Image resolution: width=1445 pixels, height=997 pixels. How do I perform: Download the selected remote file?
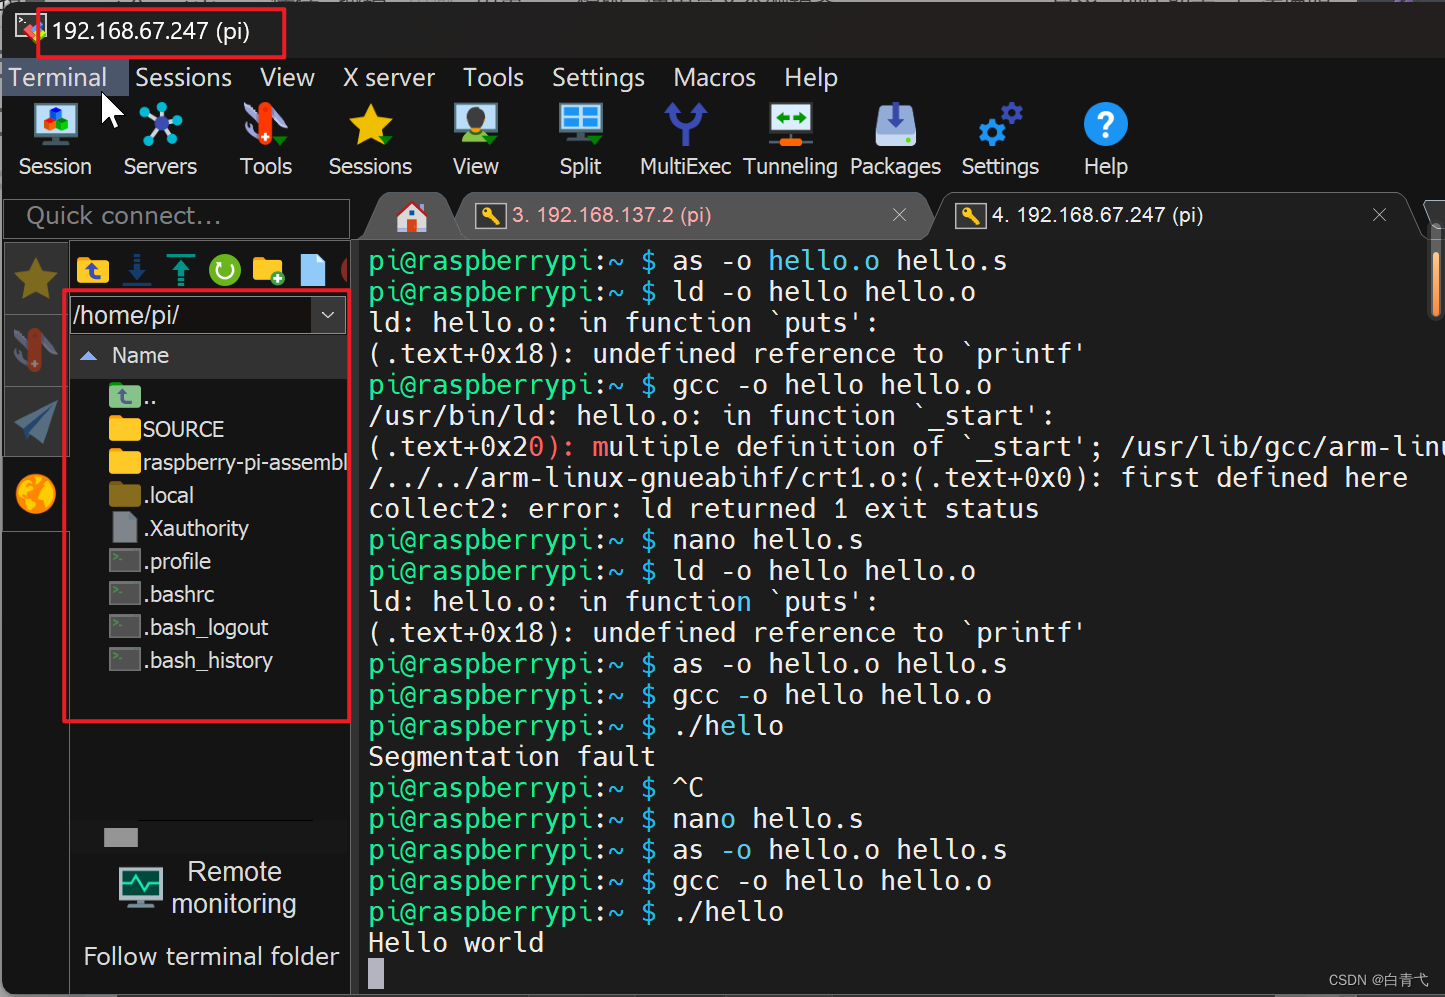136,269
